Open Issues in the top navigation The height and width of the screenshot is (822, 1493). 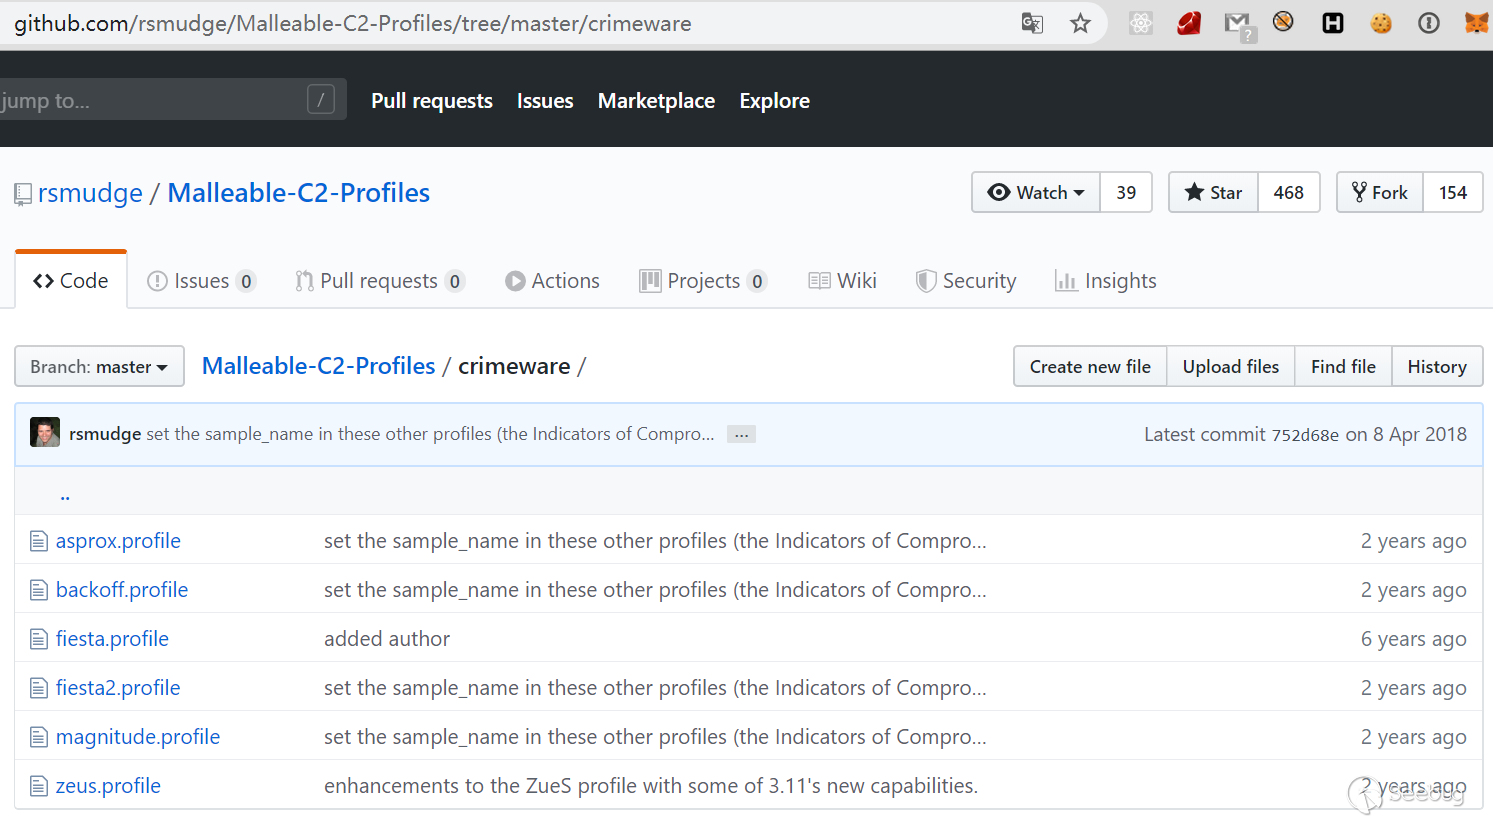[545, 101]
